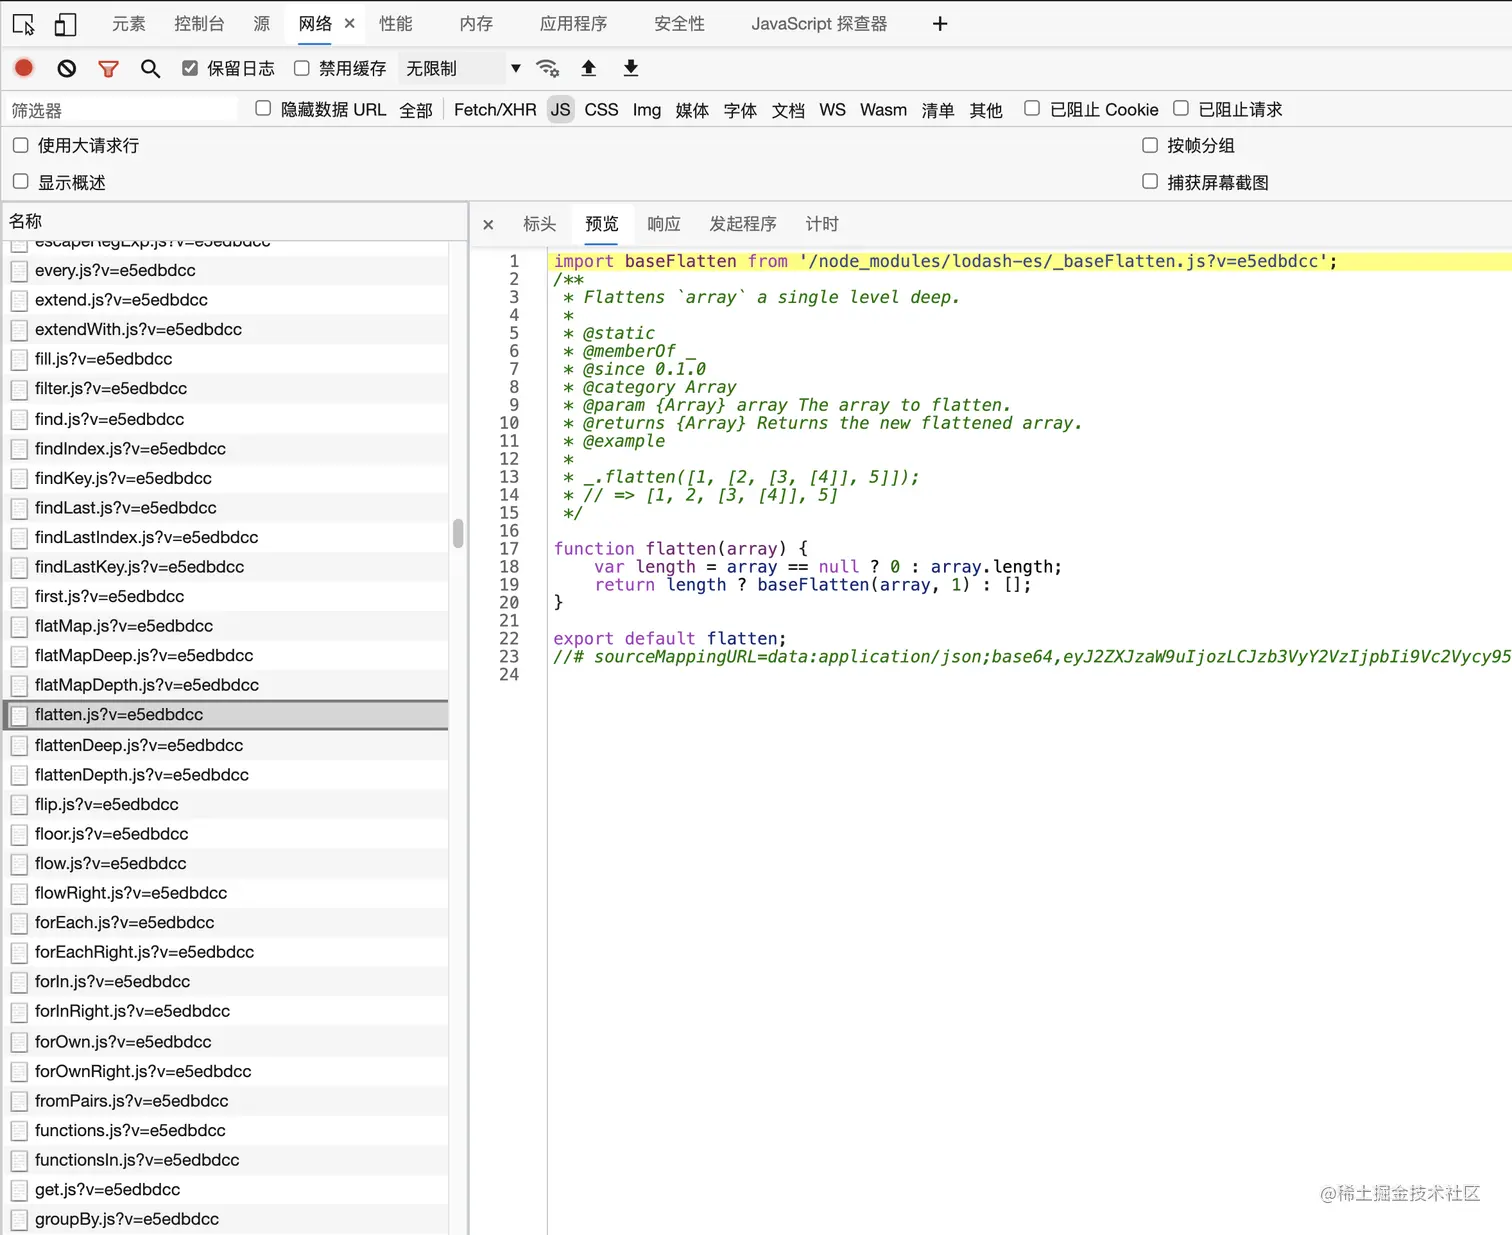
Task: Show the 响应 tab
Action: [664, 224]
